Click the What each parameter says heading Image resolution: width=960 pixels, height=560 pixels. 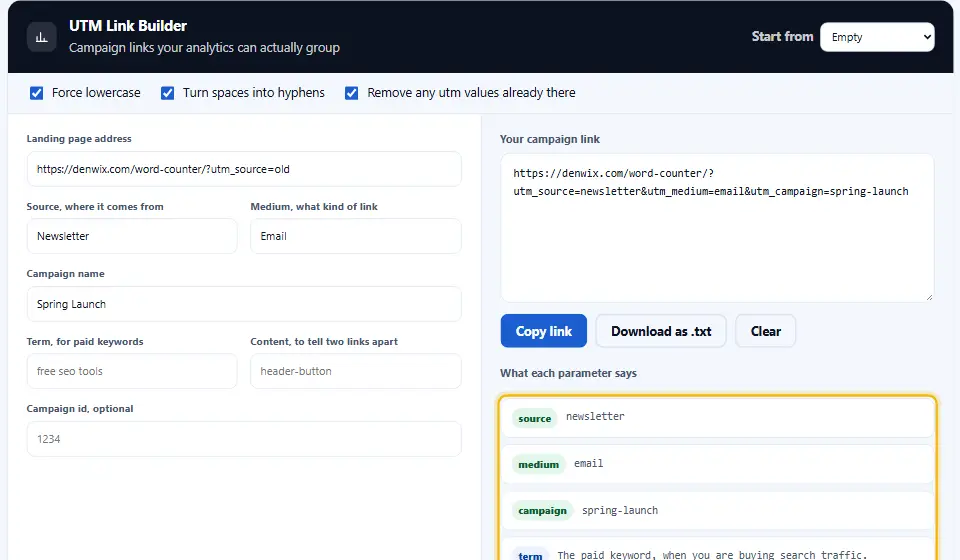568,373
